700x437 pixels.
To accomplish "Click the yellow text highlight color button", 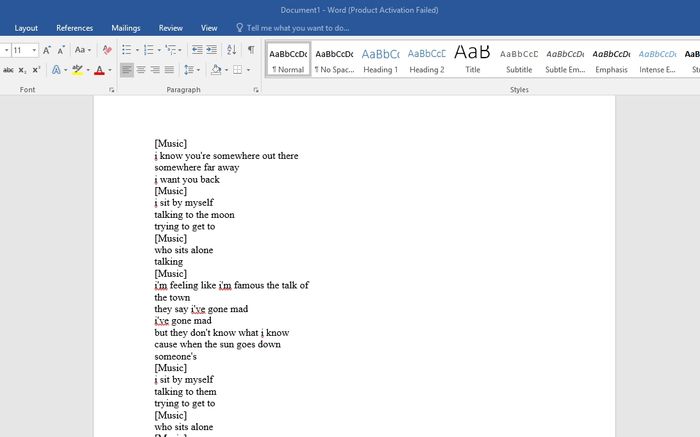I will click(x=77, y=70).
